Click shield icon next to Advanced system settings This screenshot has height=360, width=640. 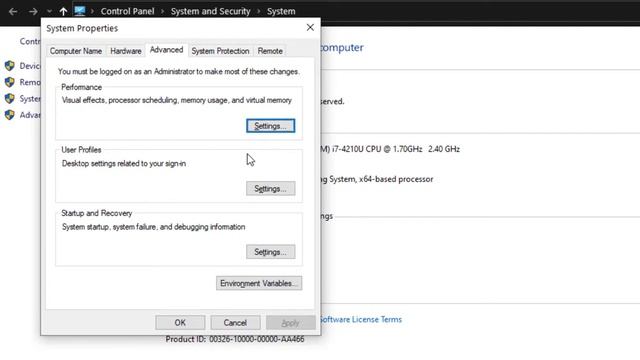click(10, 115)
